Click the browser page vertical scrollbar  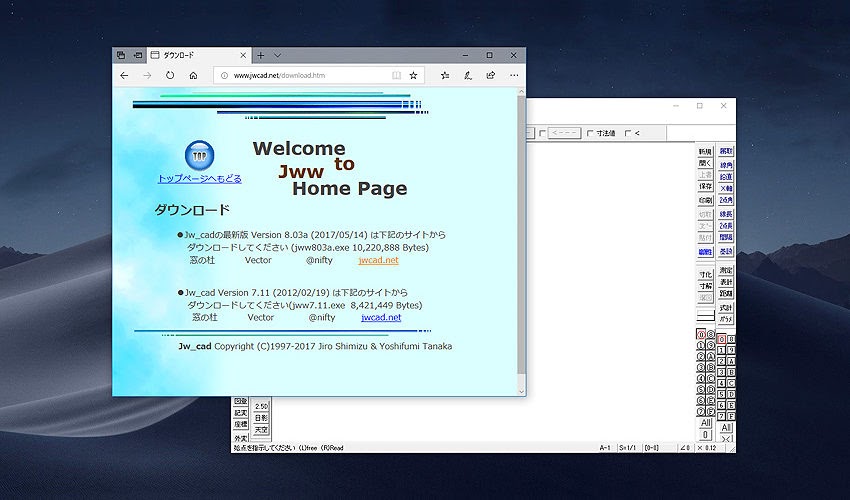click(521, 235)
